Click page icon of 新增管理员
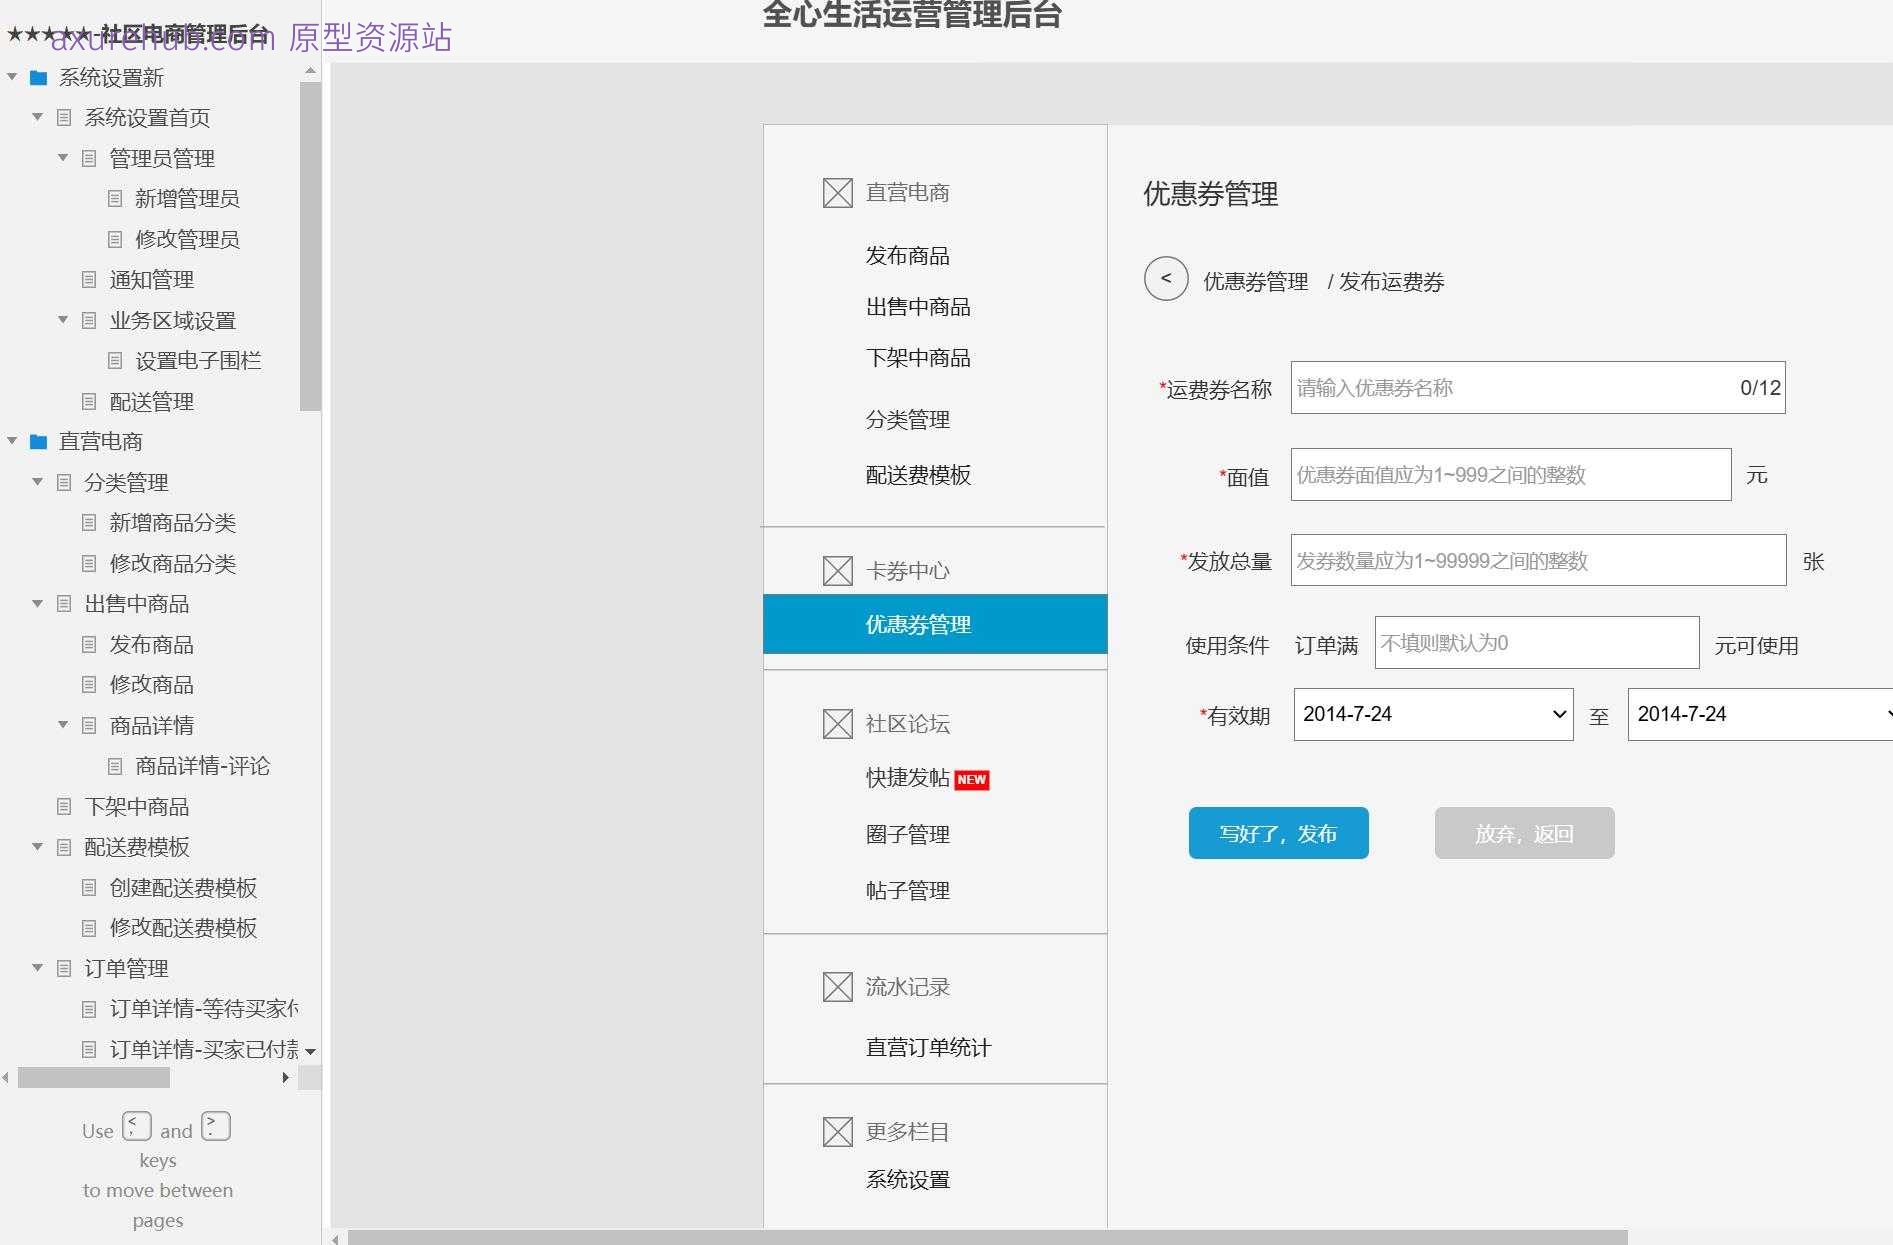Screen dimensions: 1893x1245 (x=115, y=198)
